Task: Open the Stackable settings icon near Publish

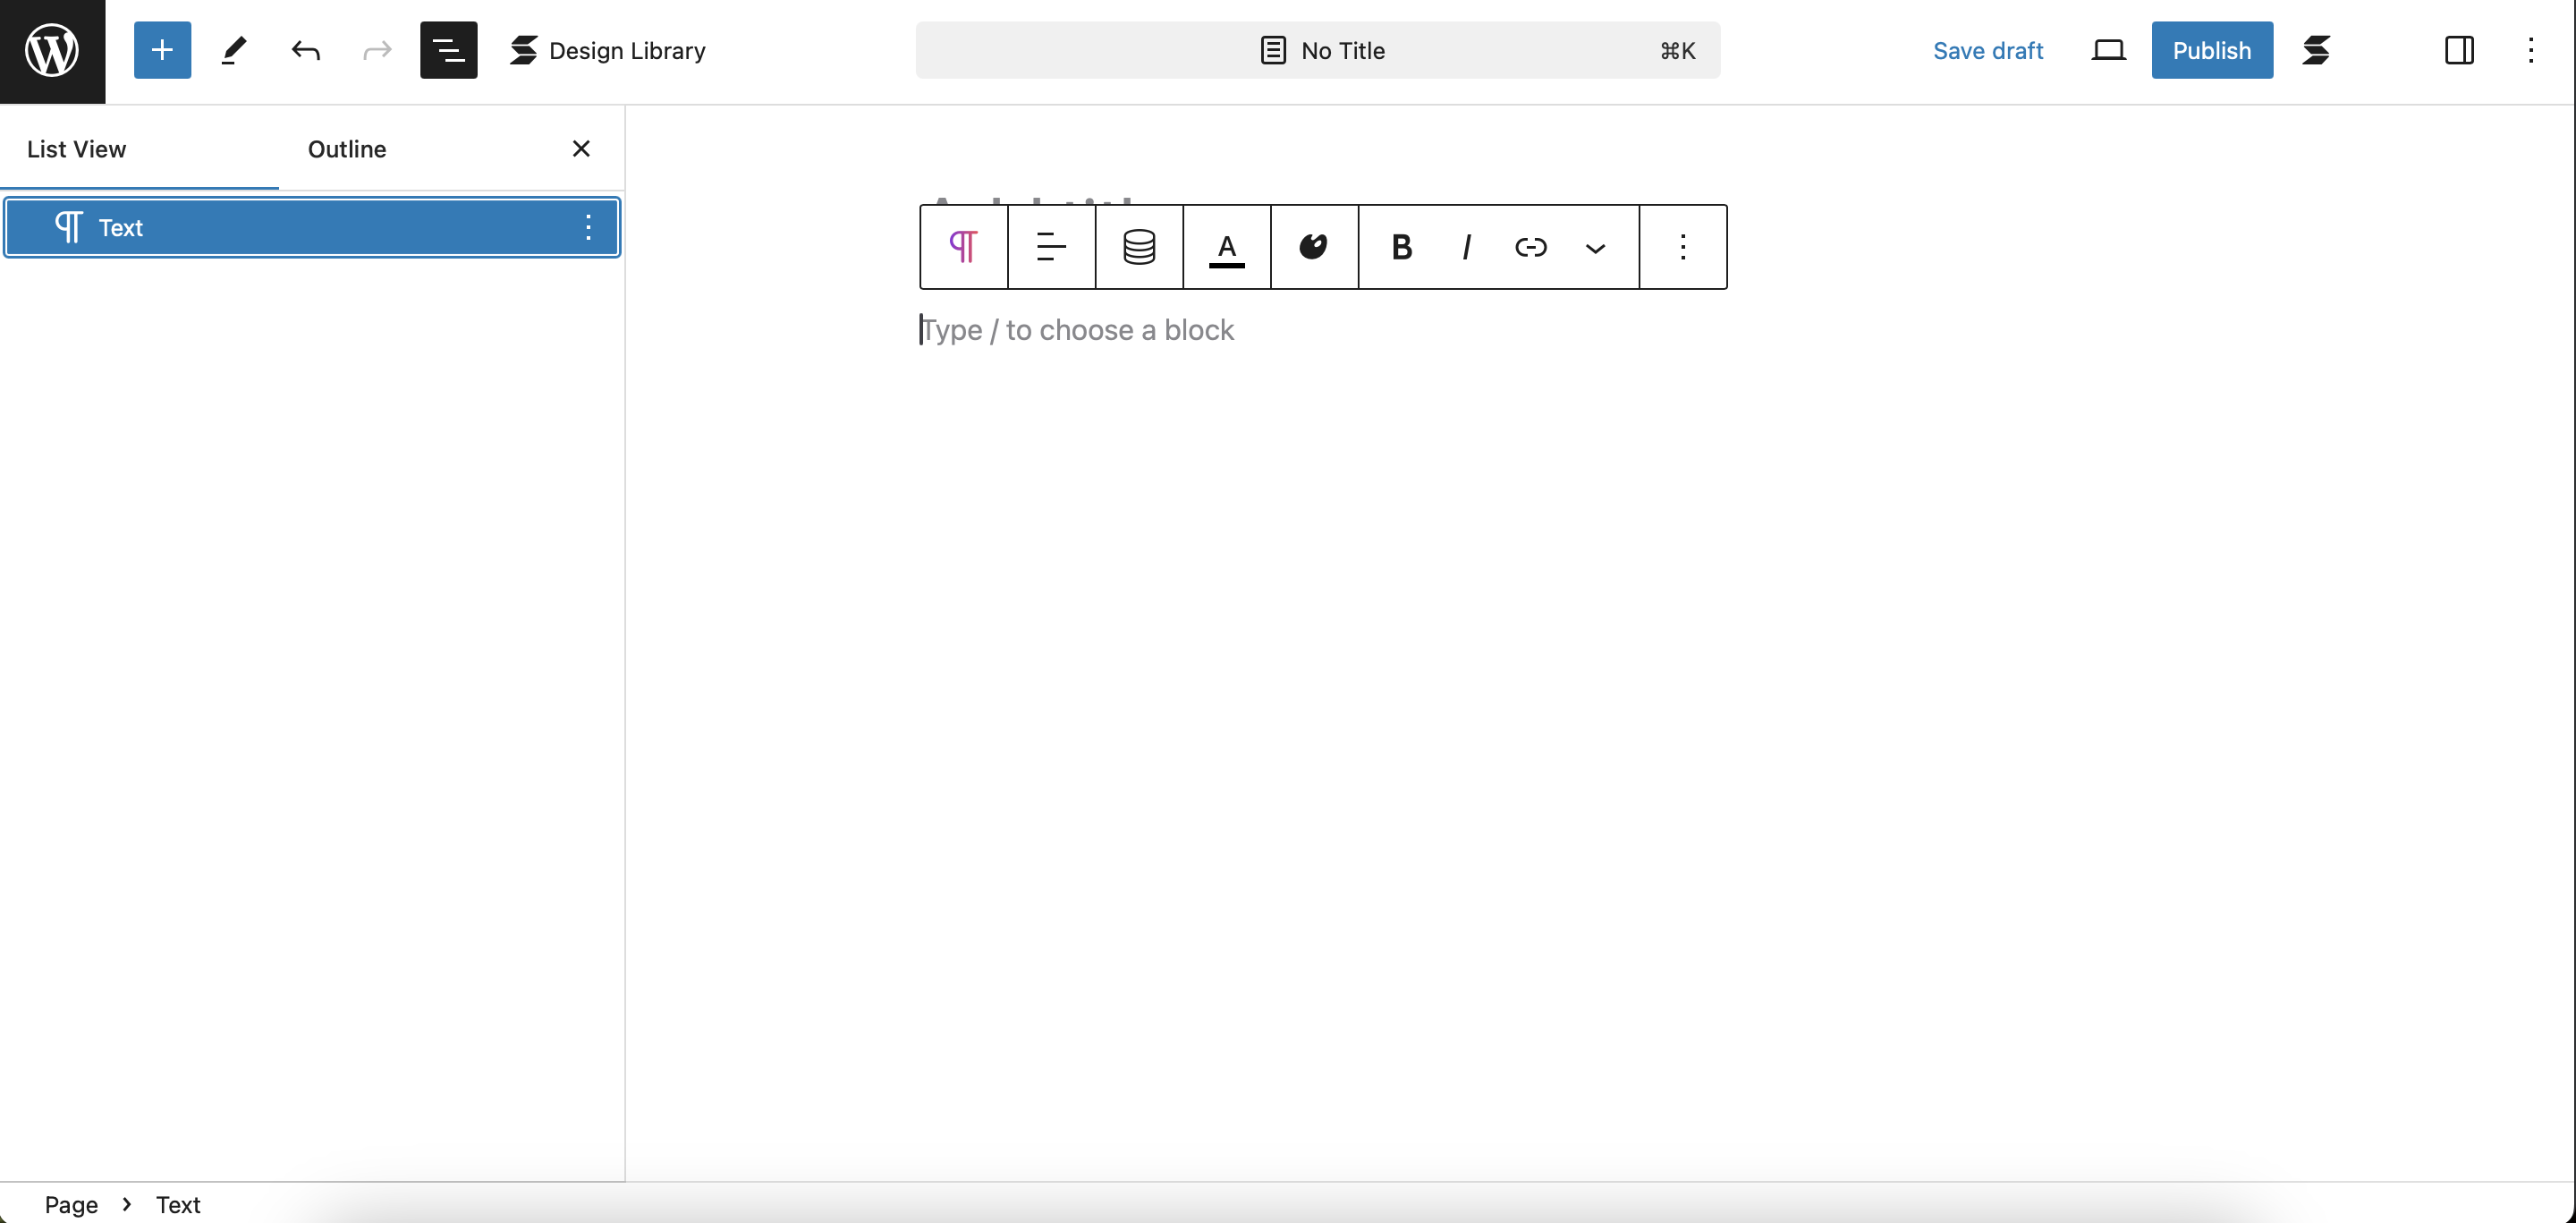Action: point(2316,50)
